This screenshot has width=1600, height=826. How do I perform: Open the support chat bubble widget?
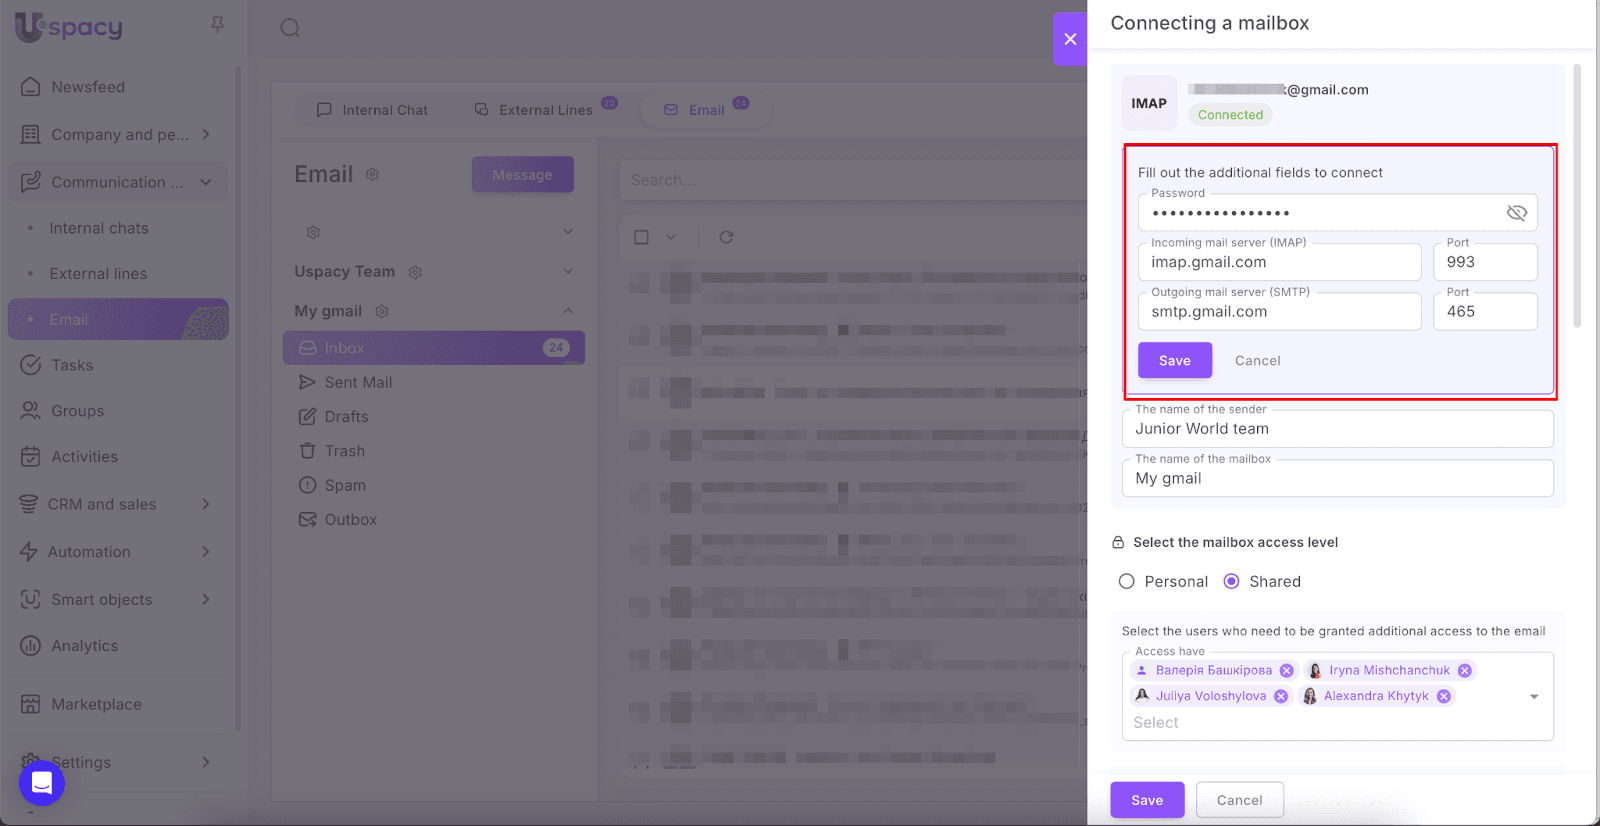pyautogui.click(x=42, y=782)
